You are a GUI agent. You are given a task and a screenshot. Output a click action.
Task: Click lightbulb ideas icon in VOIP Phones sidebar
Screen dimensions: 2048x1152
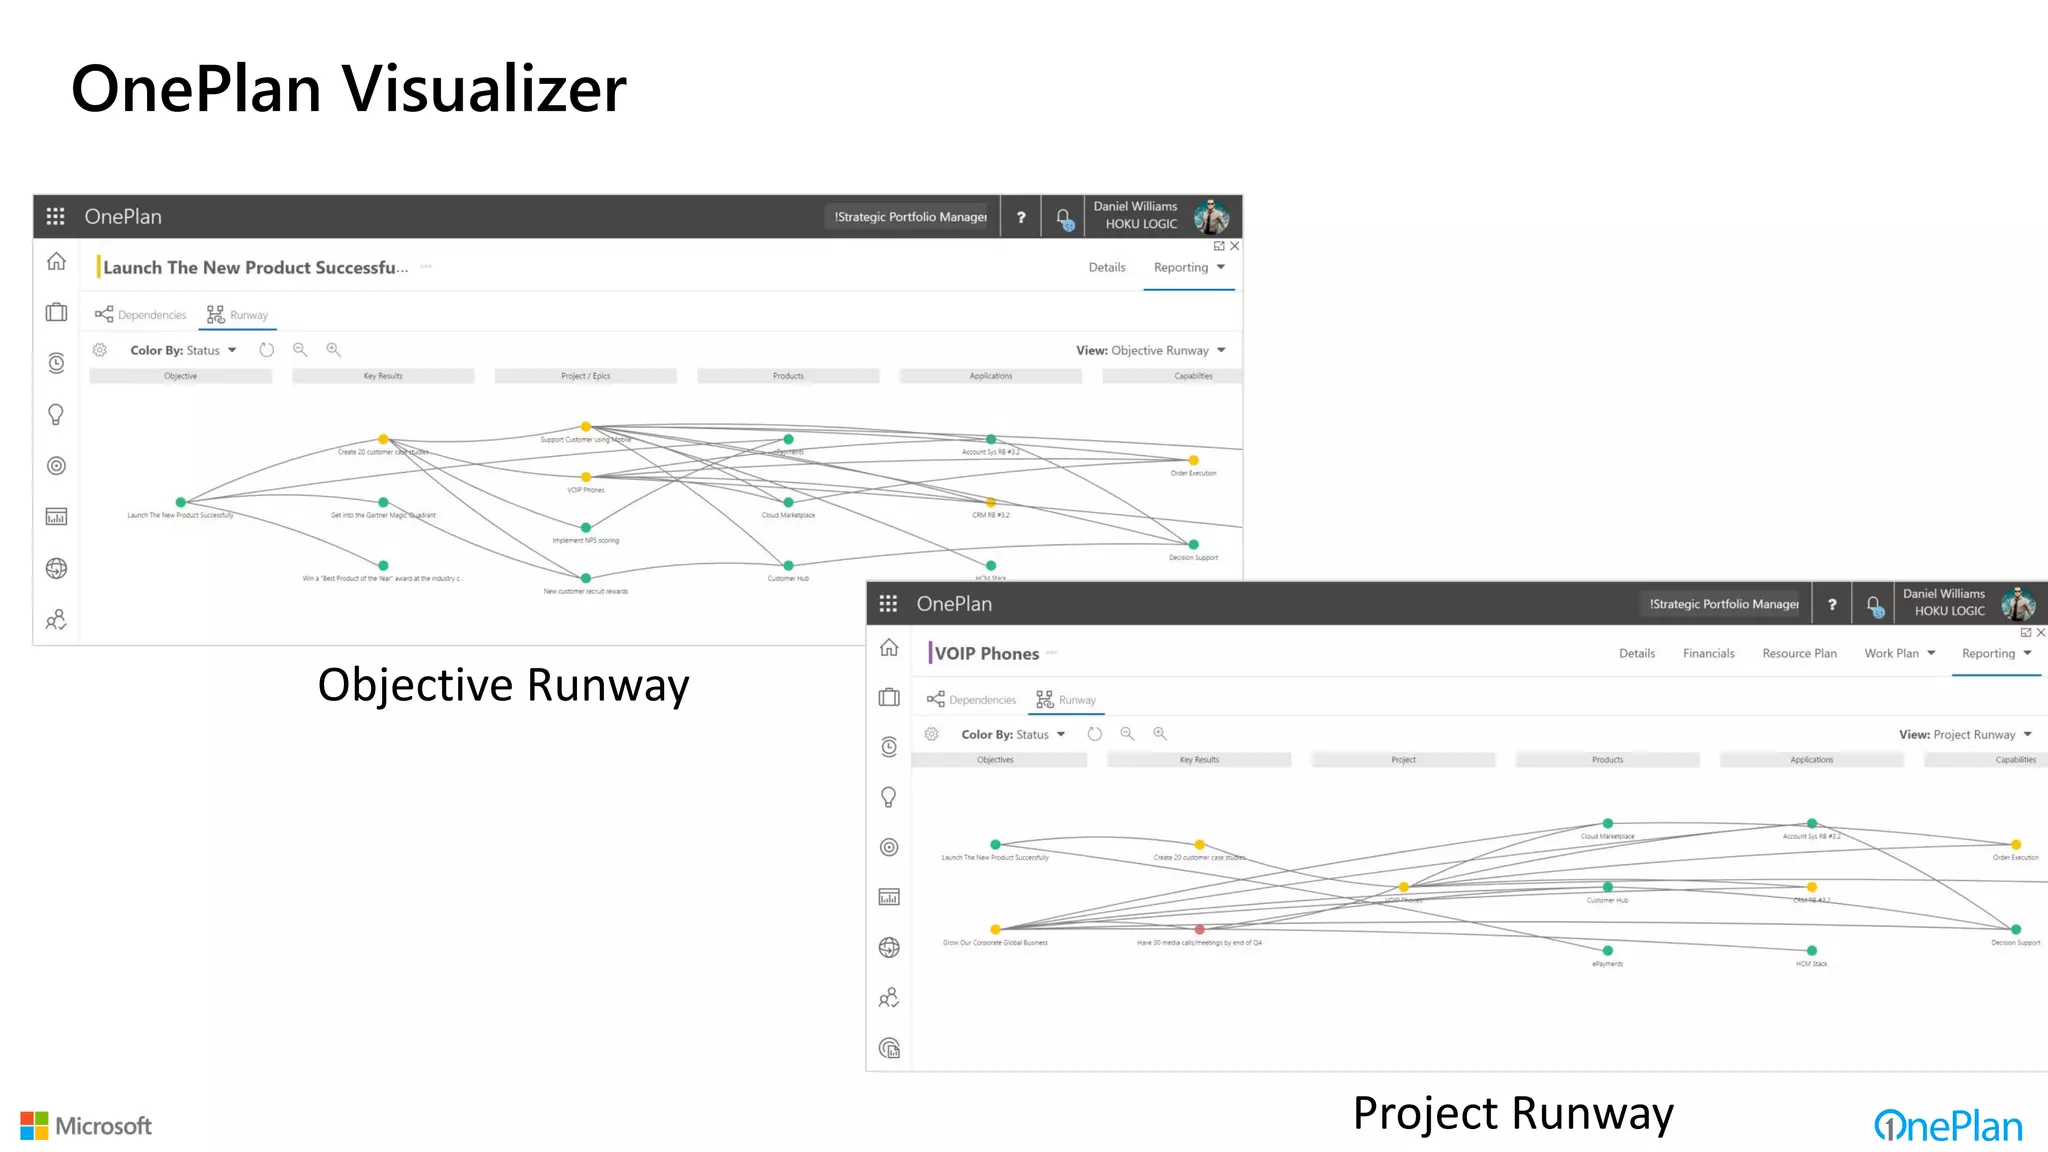888,797
